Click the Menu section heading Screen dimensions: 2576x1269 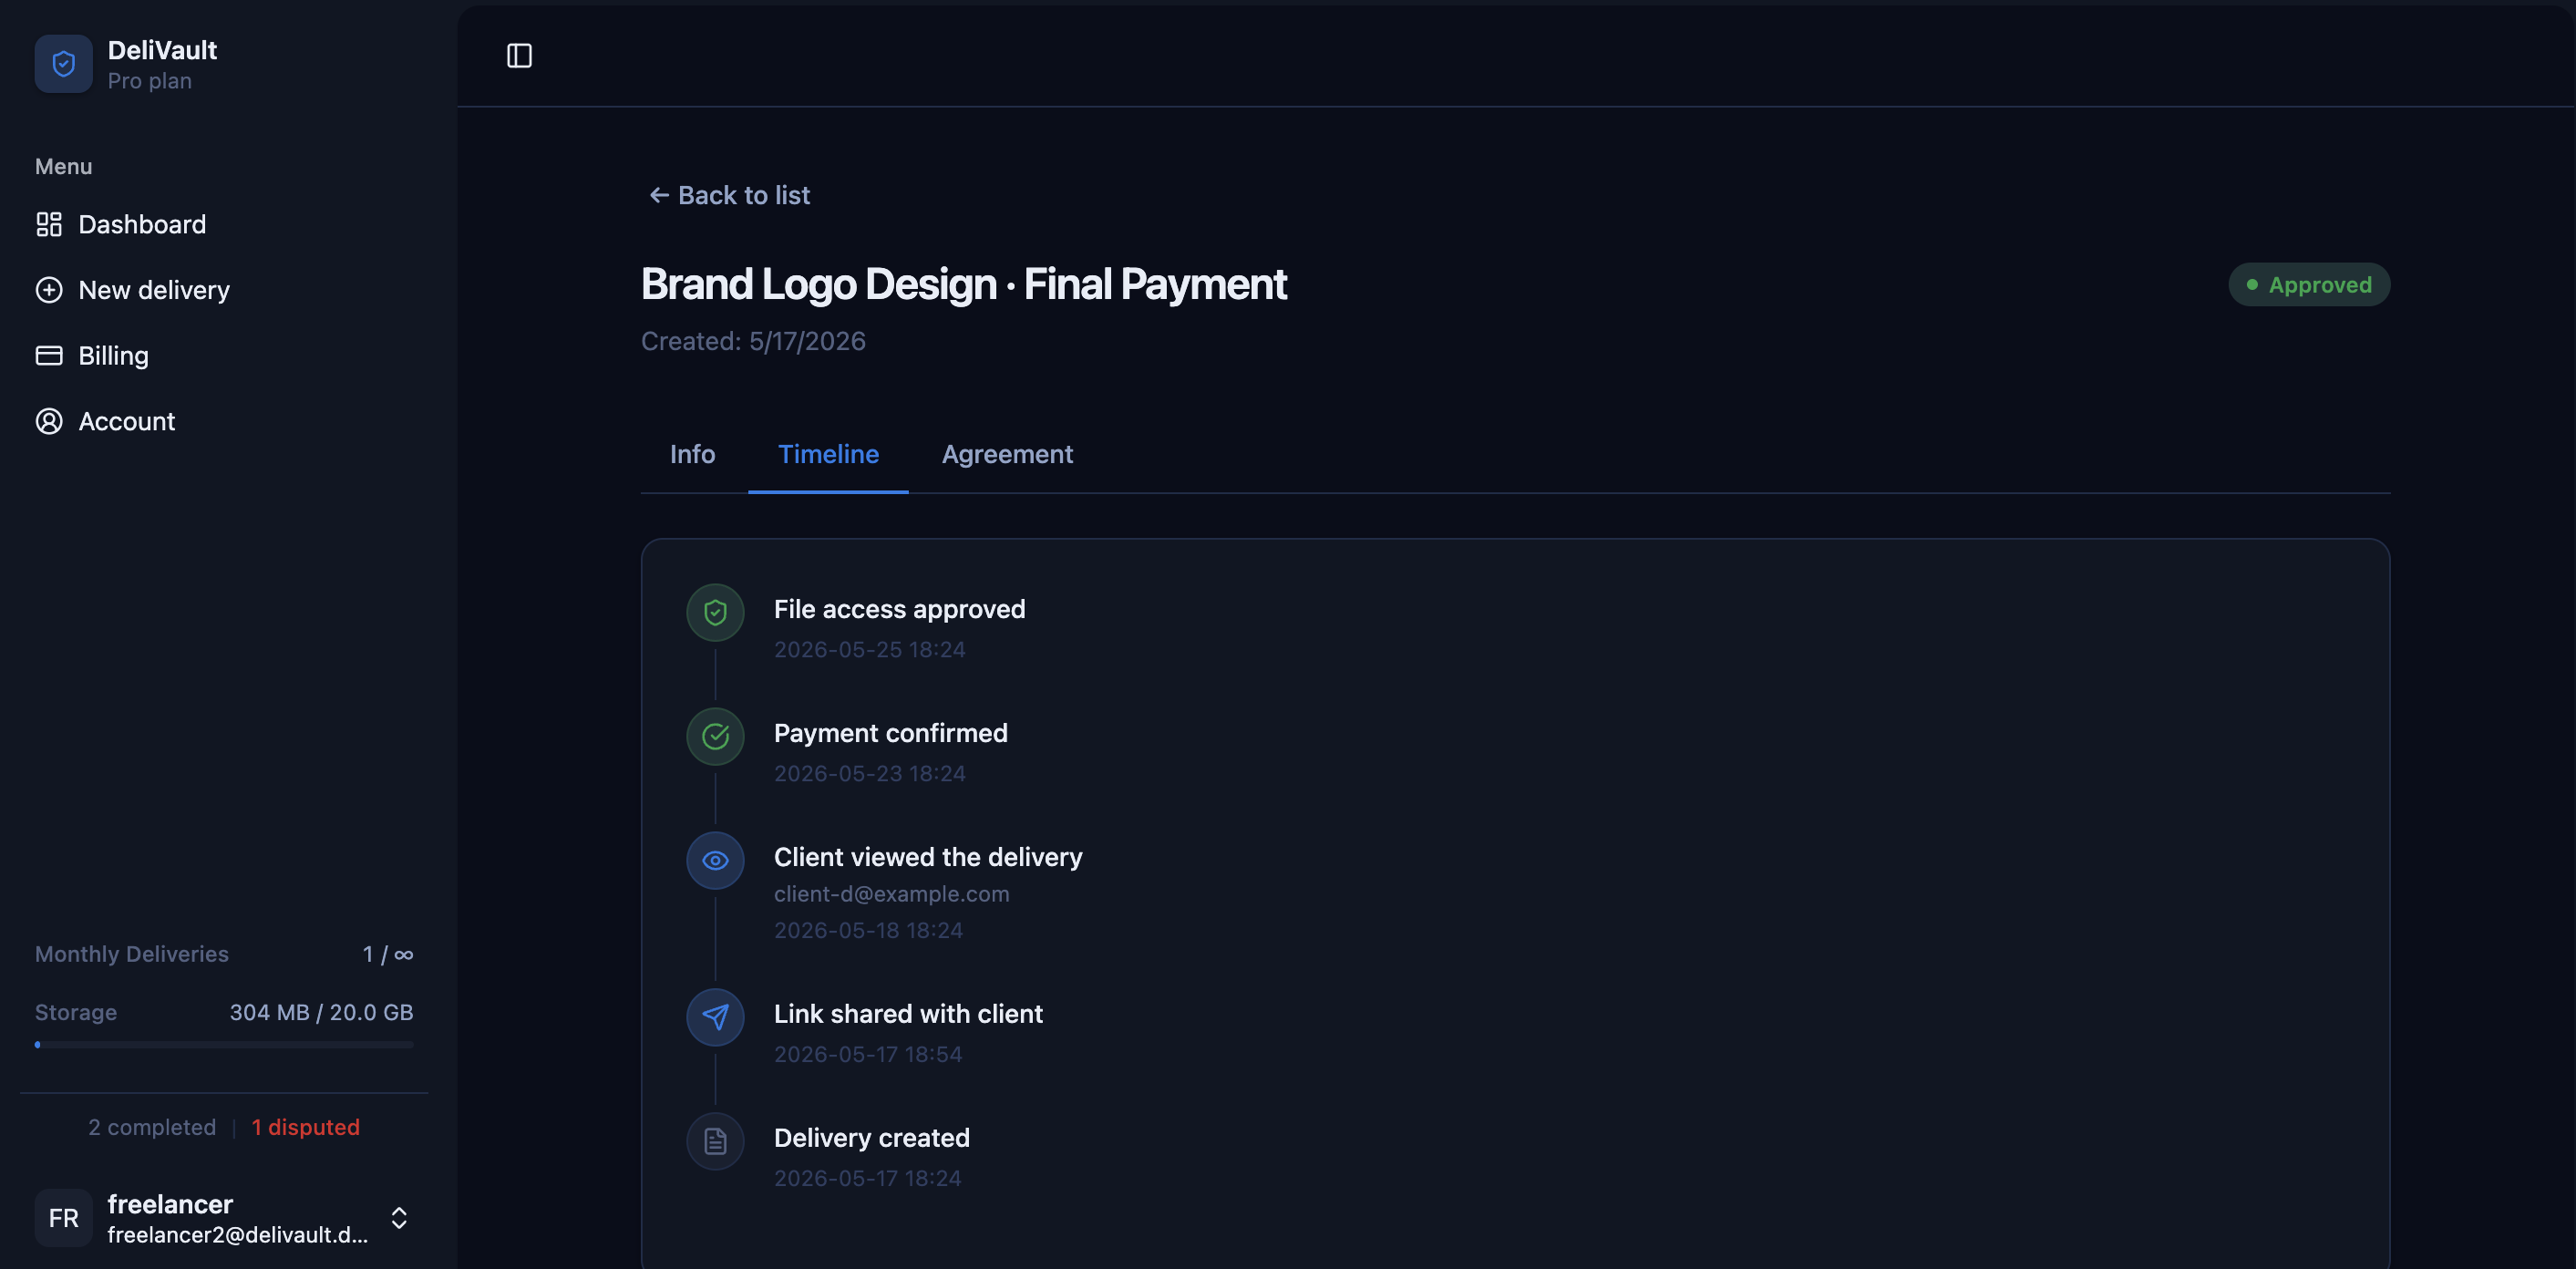[x=63, y=166]
